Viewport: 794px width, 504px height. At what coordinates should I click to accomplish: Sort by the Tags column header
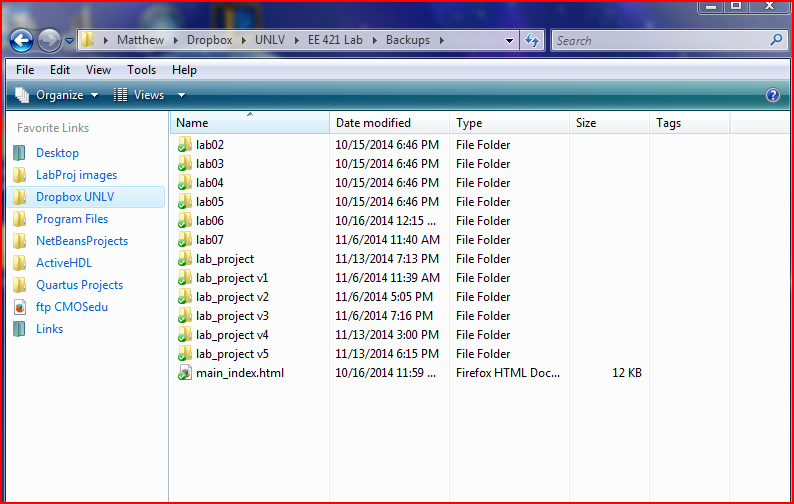[690, 123]
